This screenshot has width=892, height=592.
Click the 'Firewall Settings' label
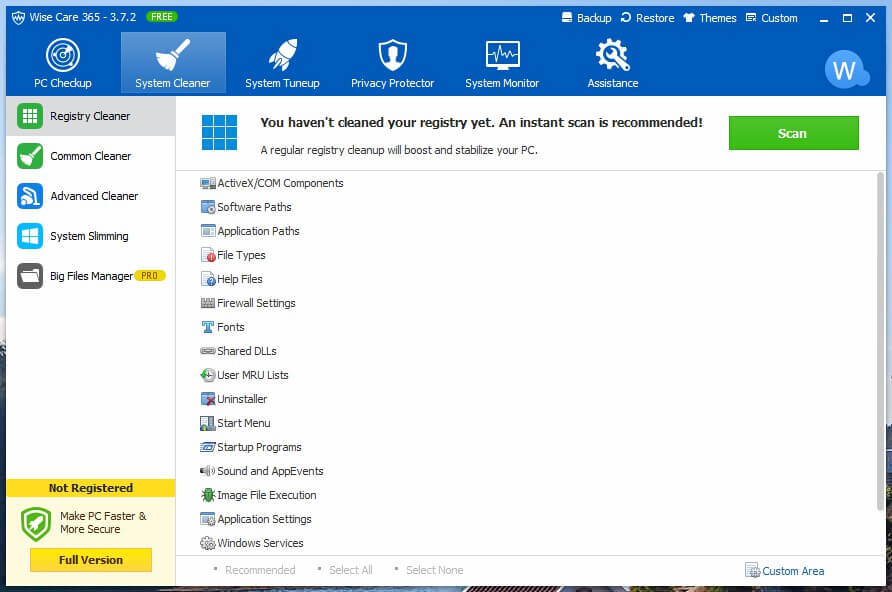pyautogui.click(x=256, y=303)
